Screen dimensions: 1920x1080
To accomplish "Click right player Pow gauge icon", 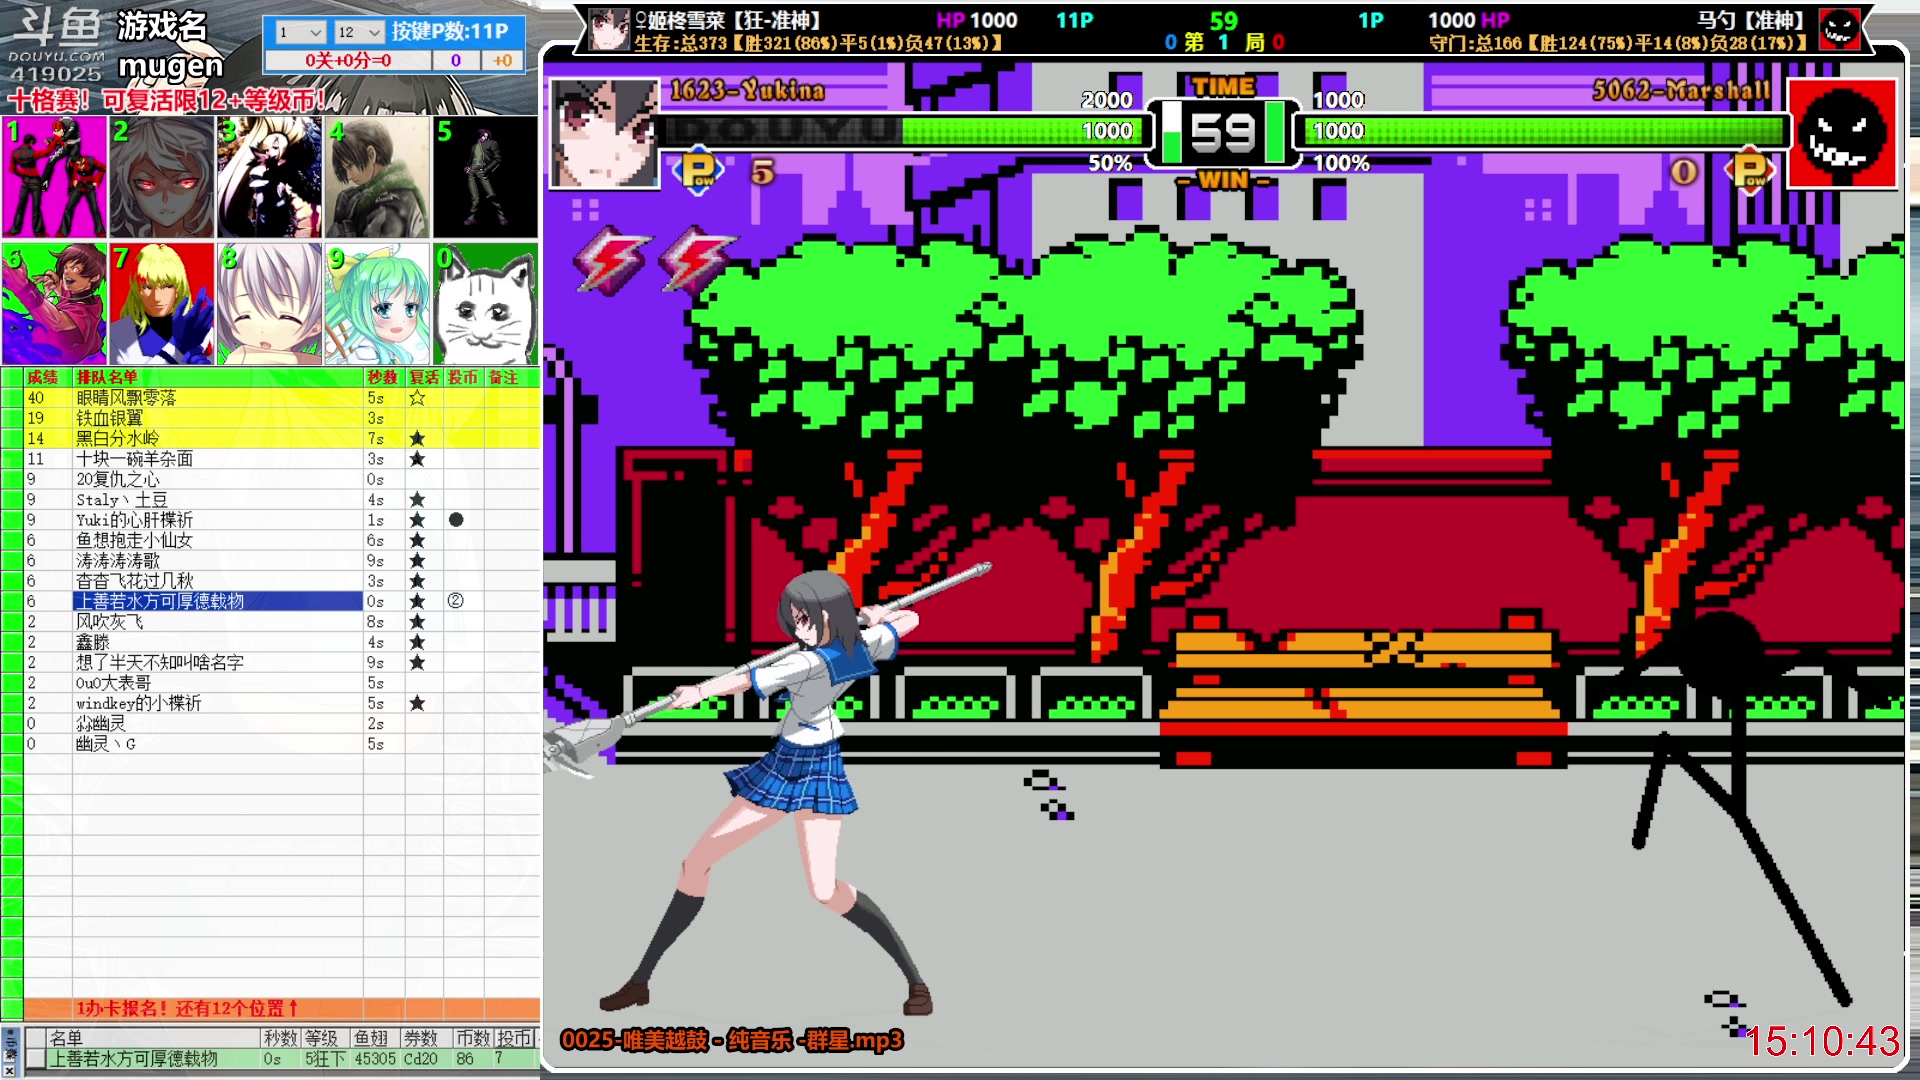I will click(1750, 171).
